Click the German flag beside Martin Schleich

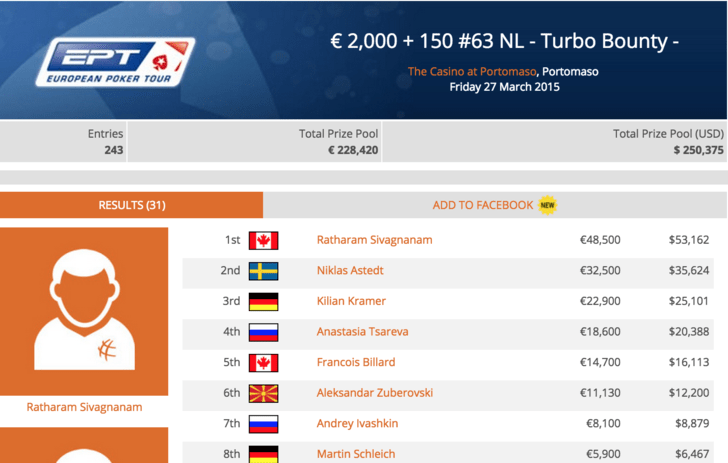pyautogui.click(x=263, y=454)
